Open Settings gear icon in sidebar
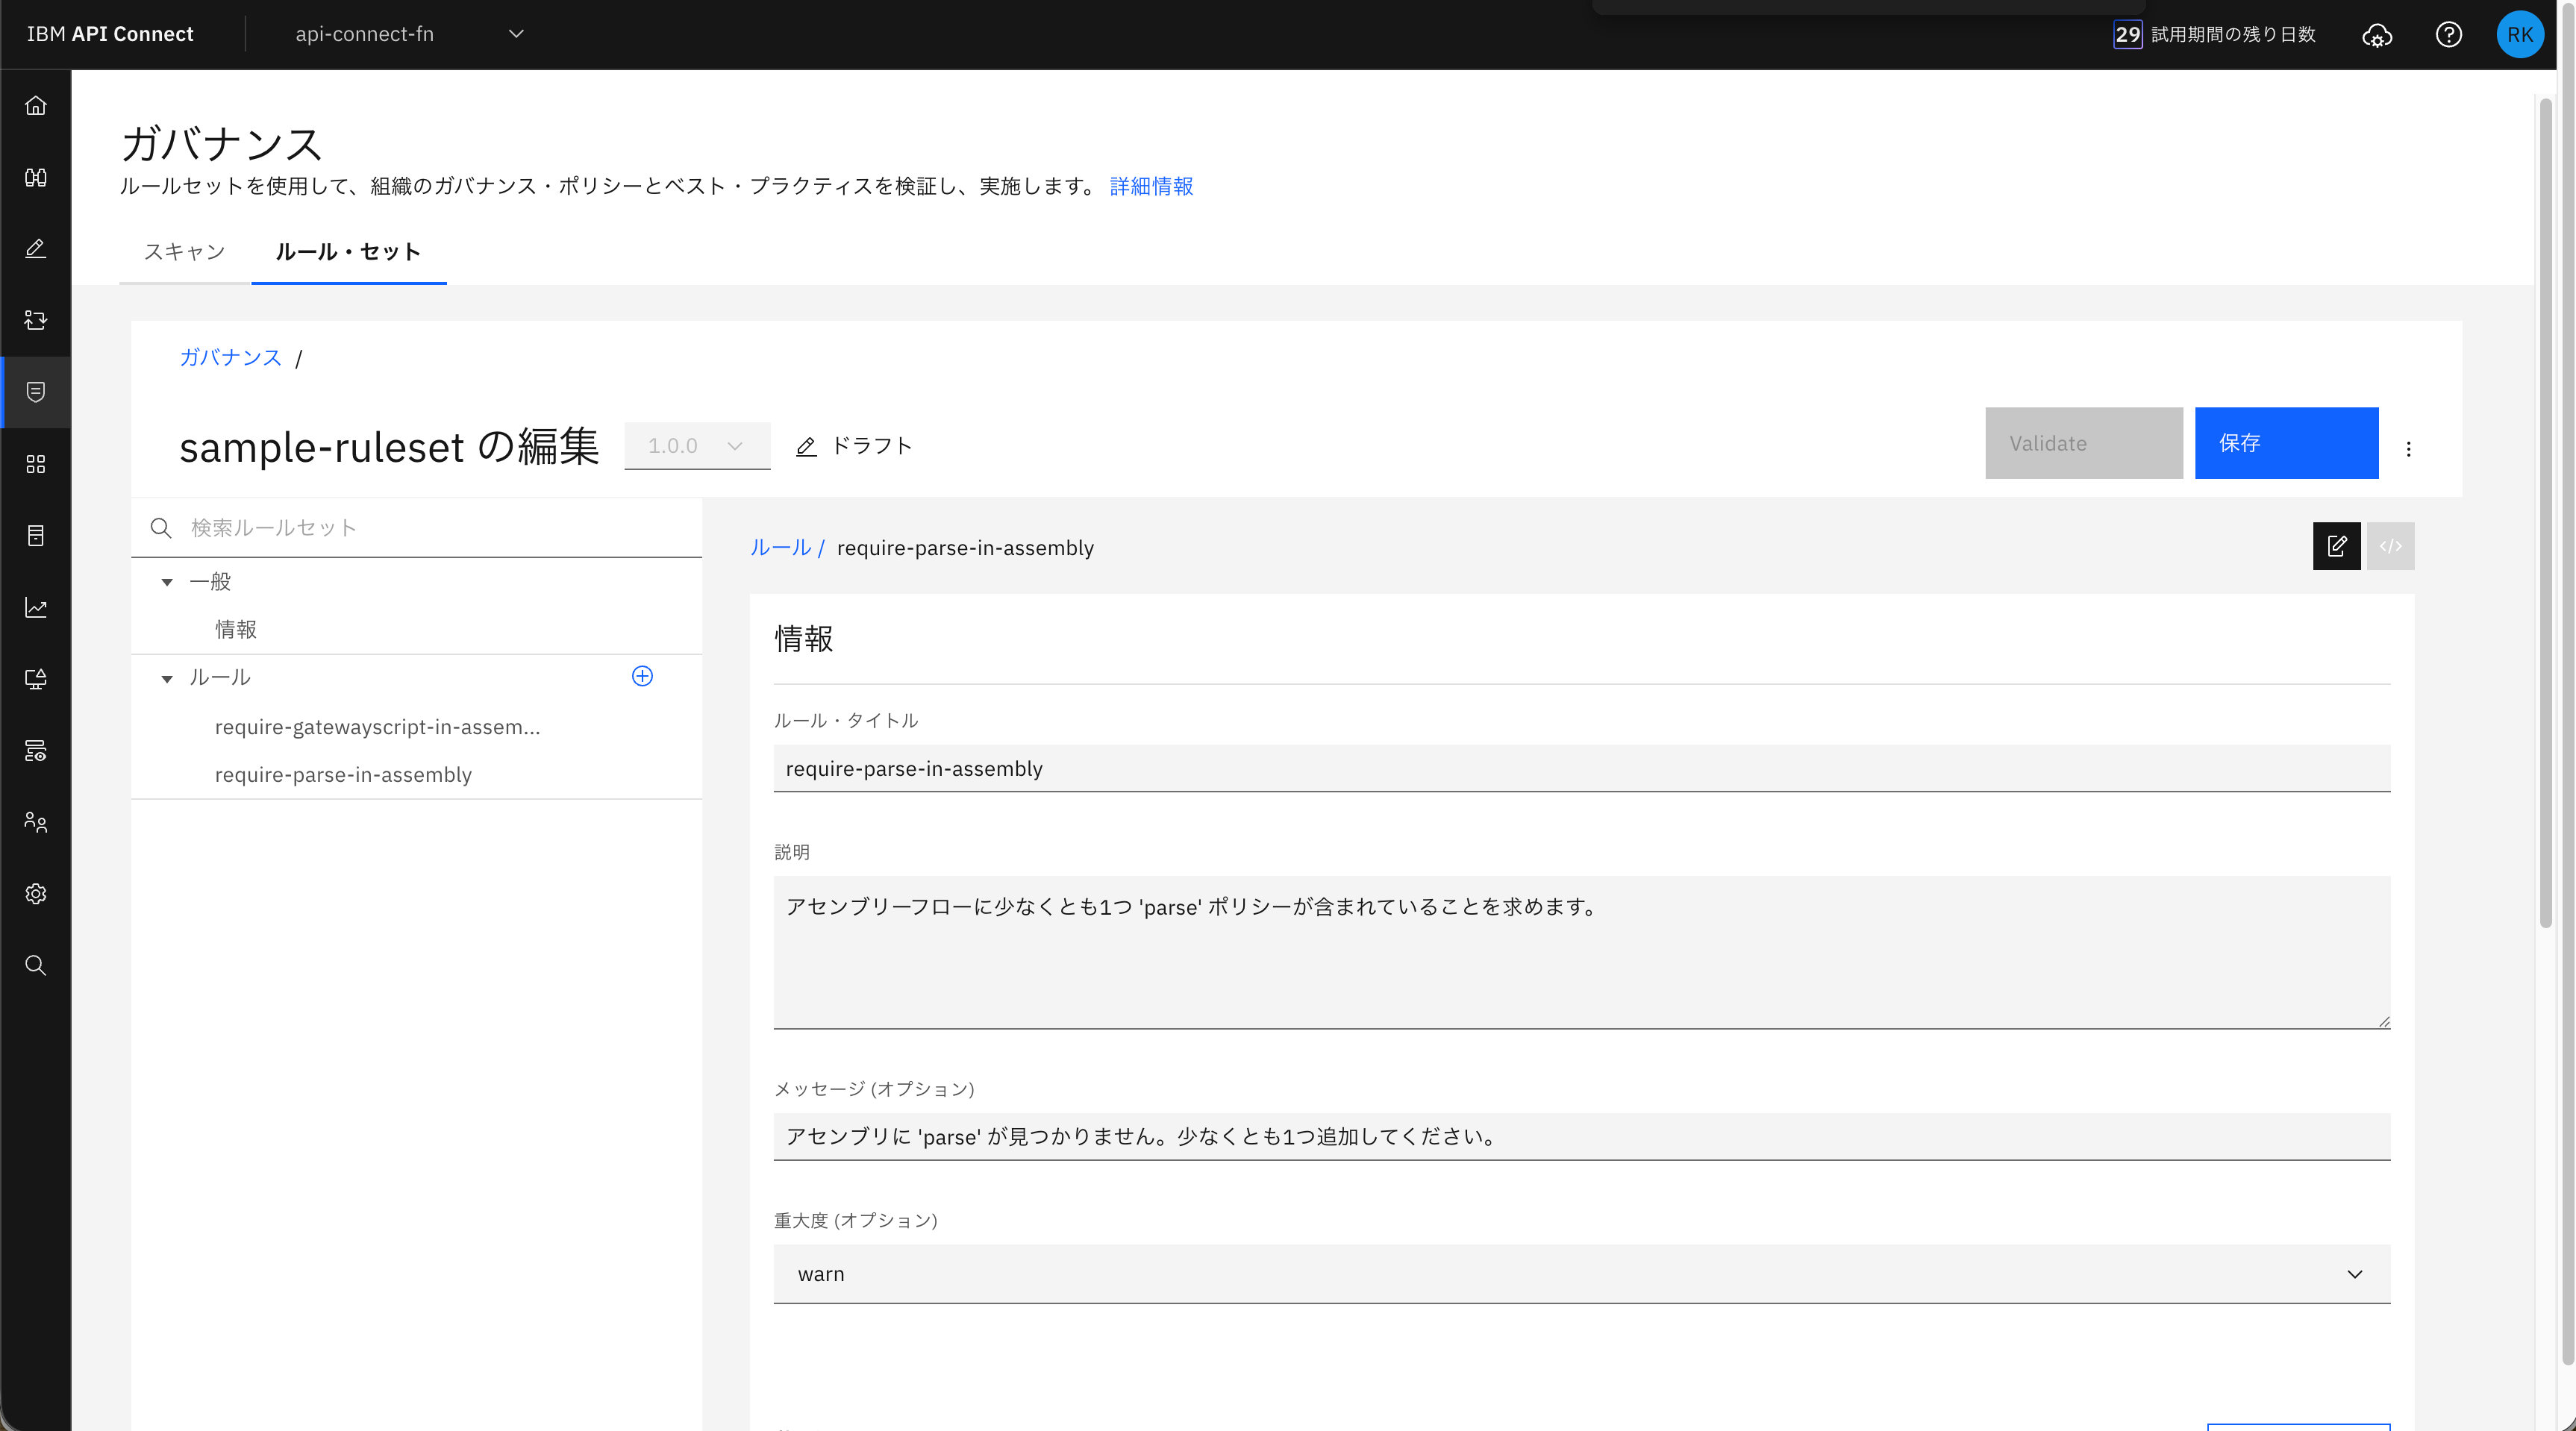This screenshot has height=1431, width=2576. pos(36,894)
